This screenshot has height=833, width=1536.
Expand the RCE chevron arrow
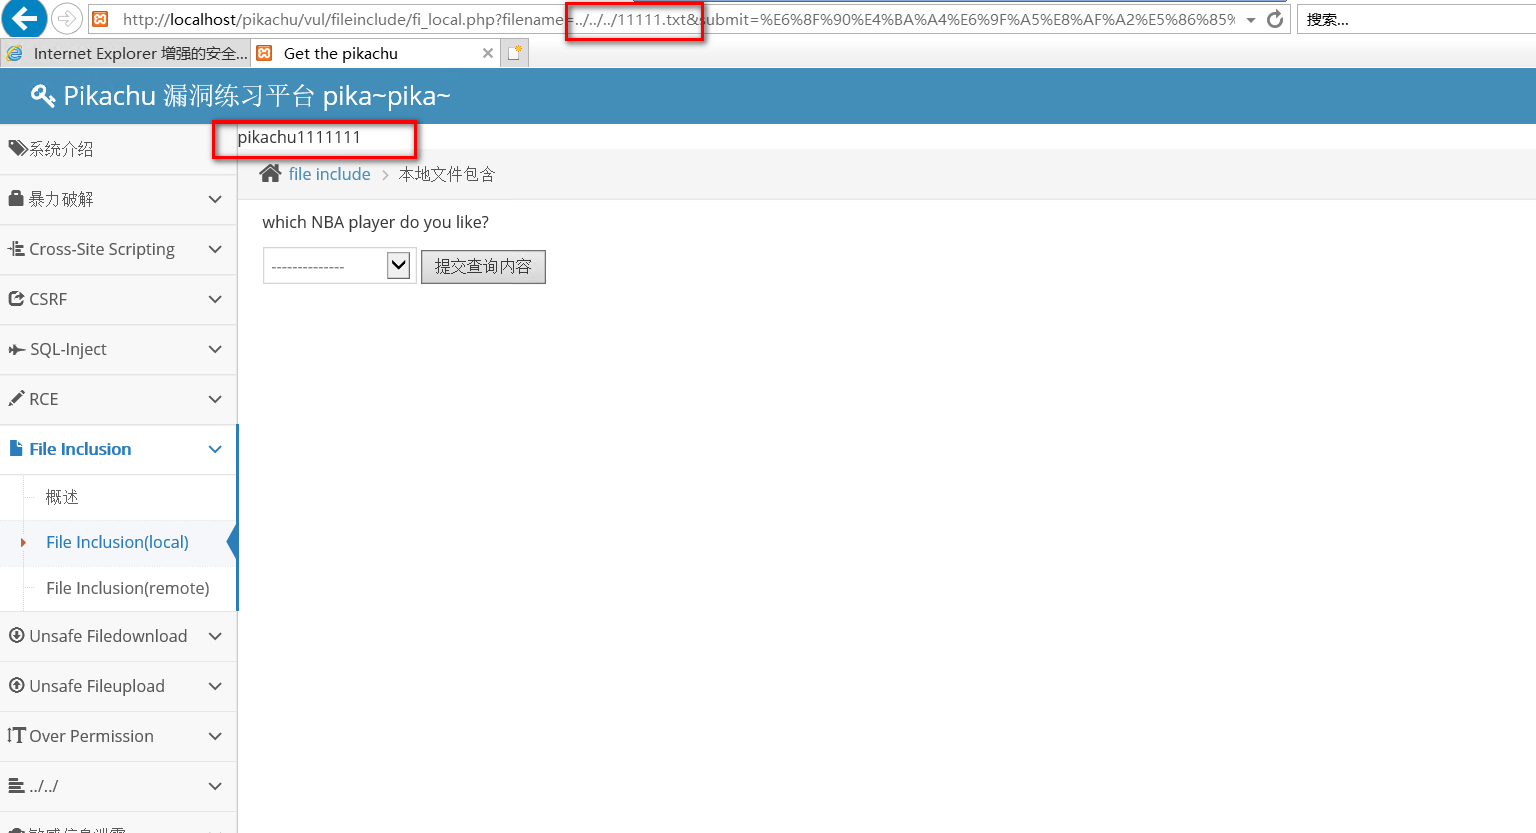pos(215,399)
